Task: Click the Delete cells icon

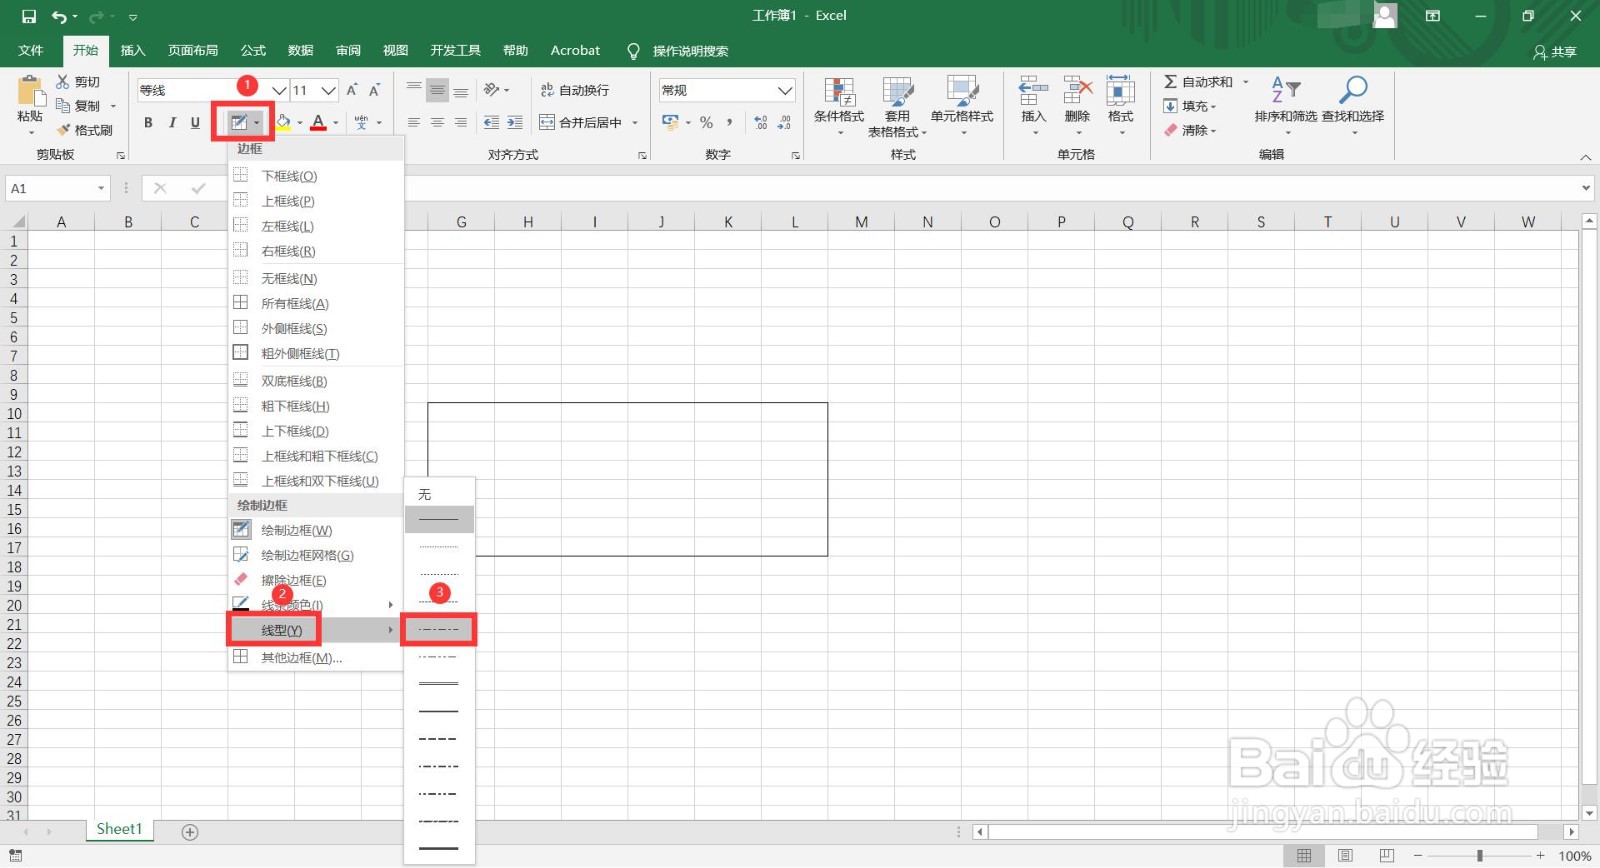Action: [1077, 91]
